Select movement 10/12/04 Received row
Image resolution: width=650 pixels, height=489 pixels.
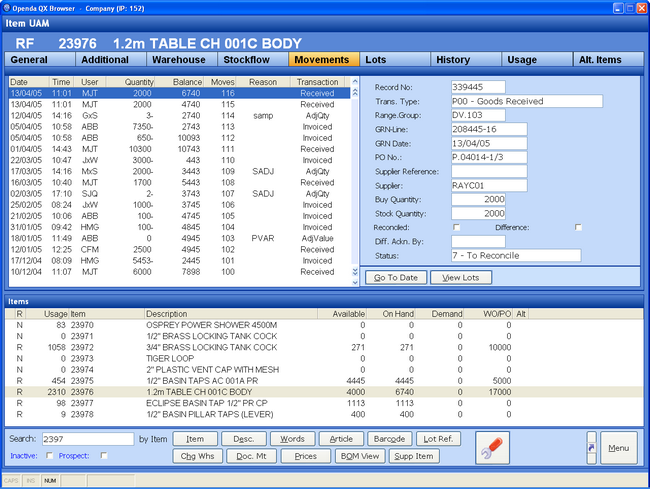(179, 272)
